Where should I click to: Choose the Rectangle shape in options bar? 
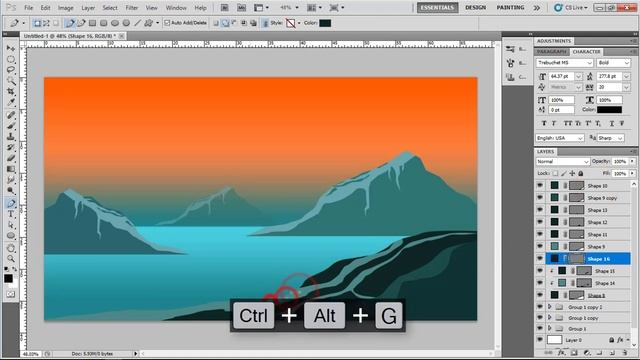pos(93,23)
